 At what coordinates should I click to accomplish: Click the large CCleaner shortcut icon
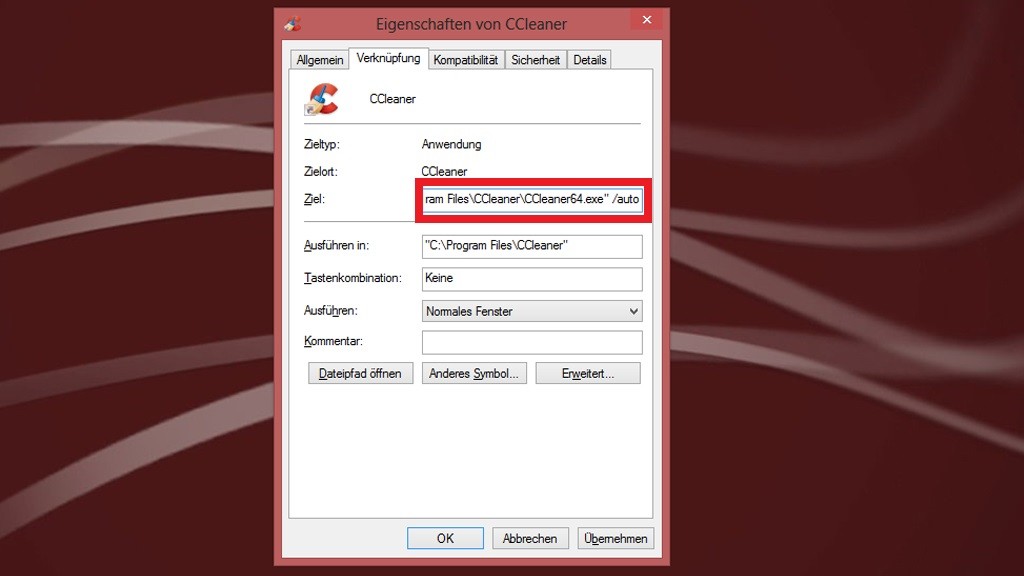tap(323, 99)
